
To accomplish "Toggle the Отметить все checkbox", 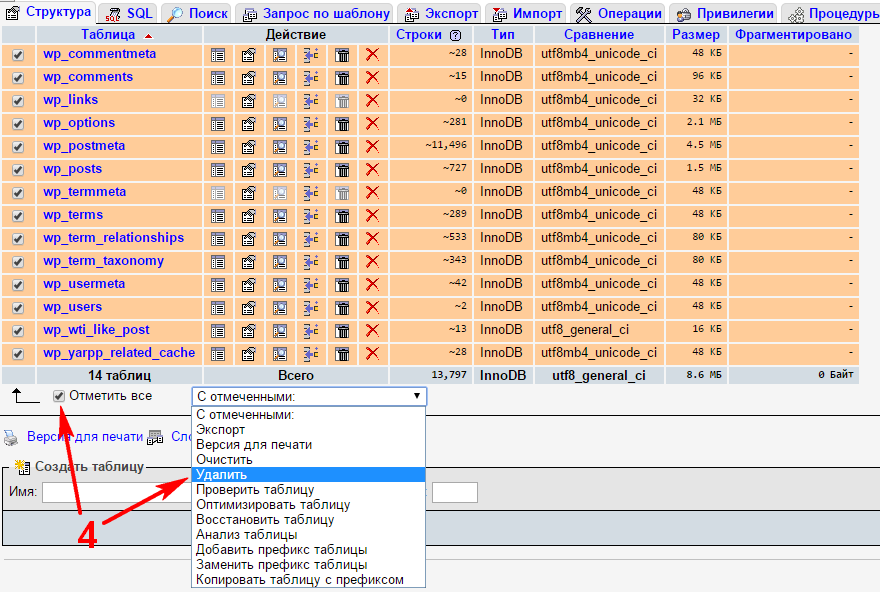I will pos(59,396).
